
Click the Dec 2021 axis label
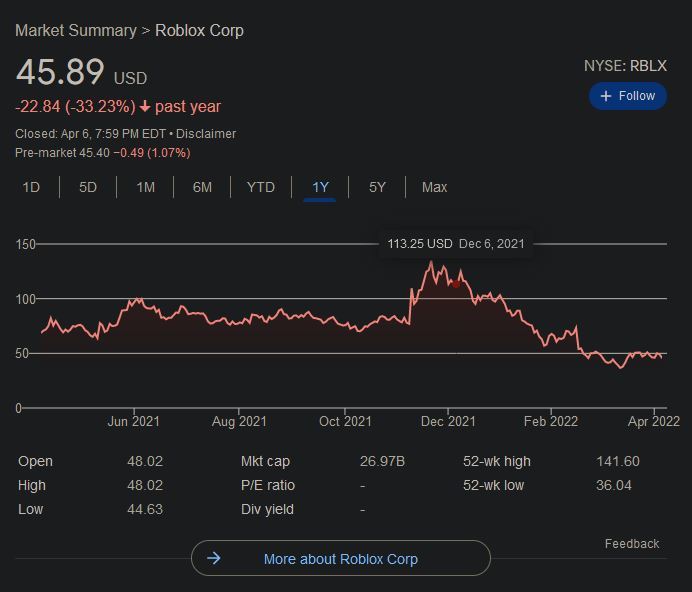[448, 421]
